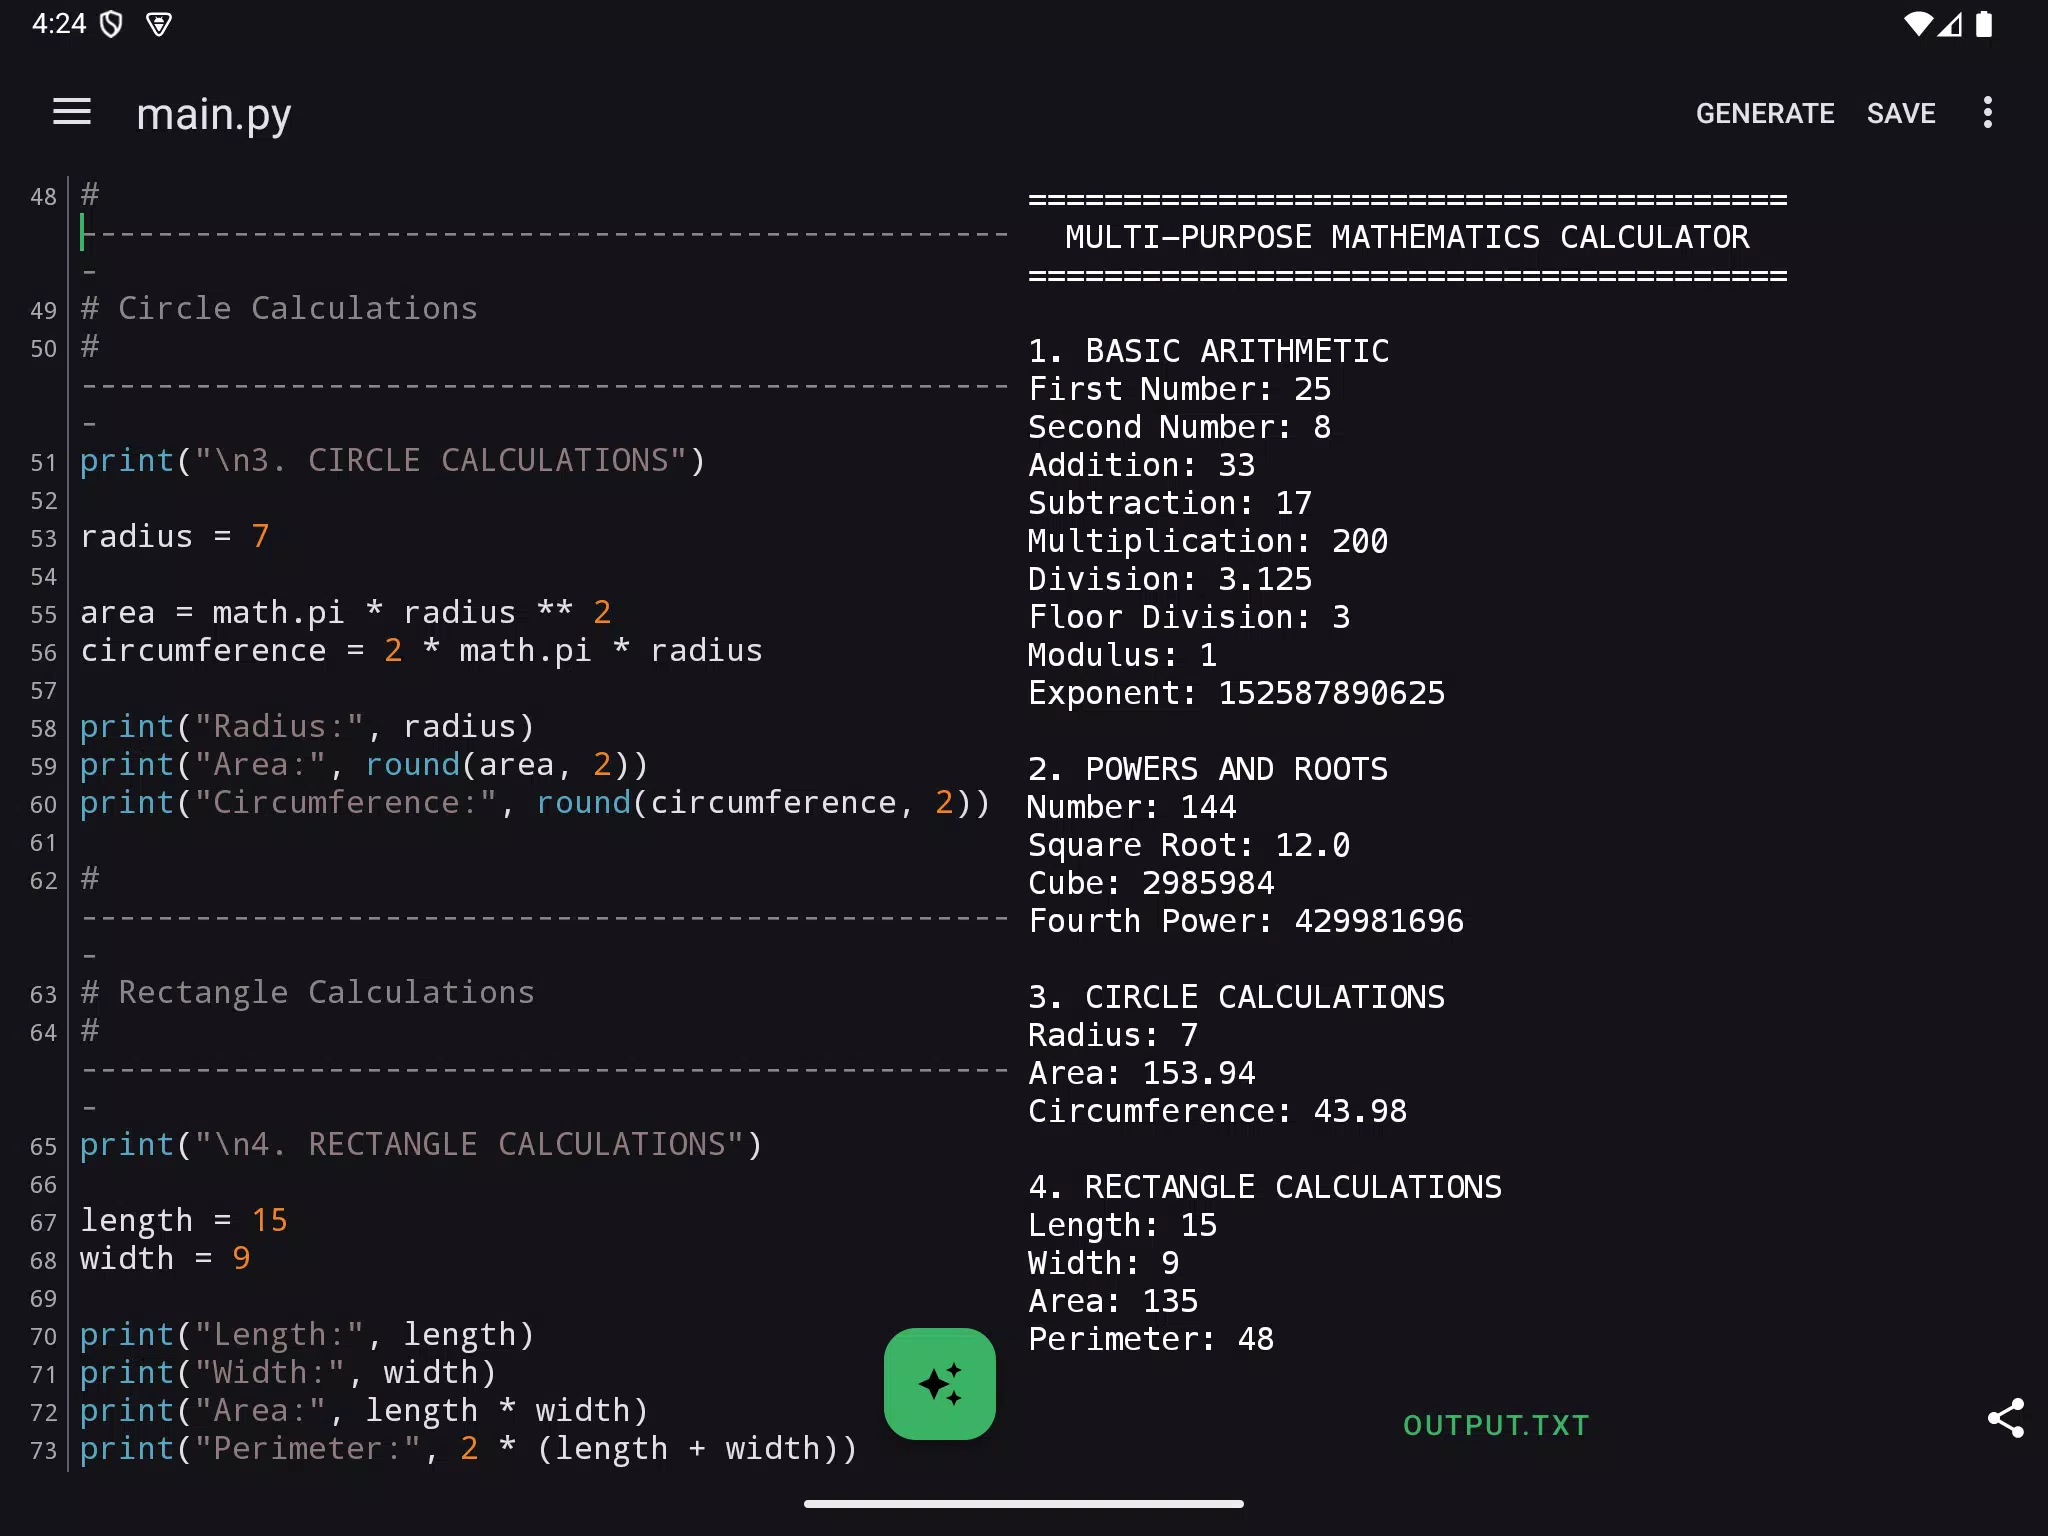Click the circumference assignment on line 56

click(x=421, y=651)
